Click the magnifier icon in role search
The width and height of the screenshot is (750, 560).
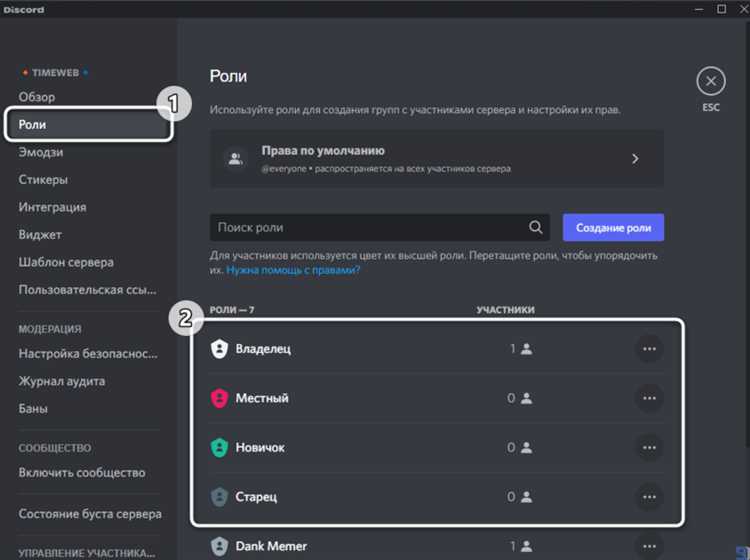(x=536, y=227)
